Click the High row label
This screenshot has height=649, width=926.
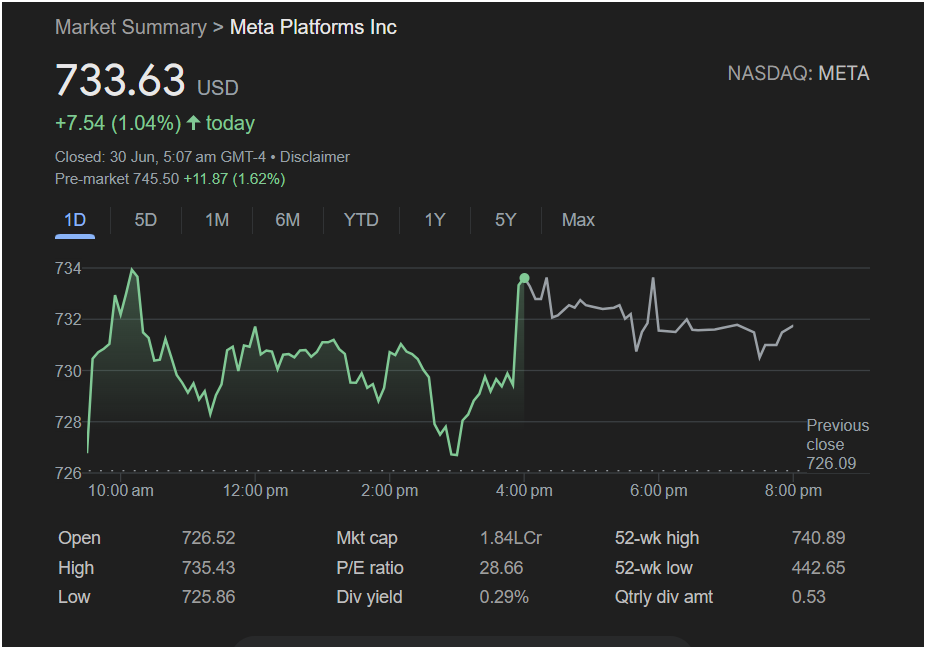point(76,568)
